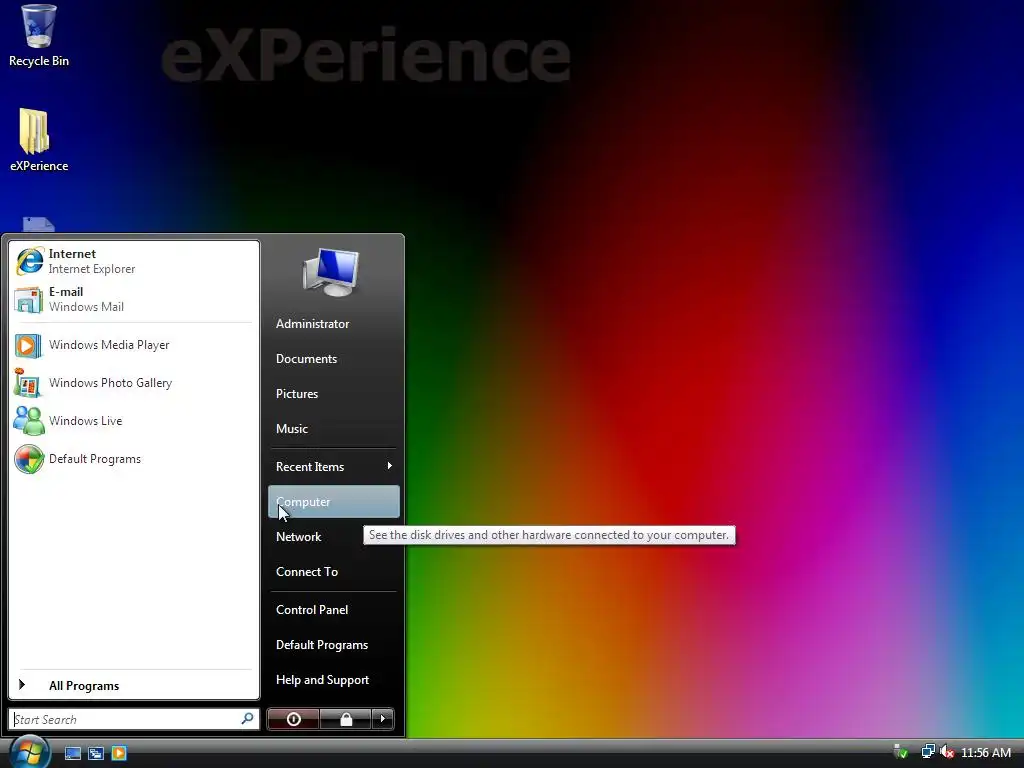
Task: Select the eXPerience folder on desktop
Action: coord(39,140)
